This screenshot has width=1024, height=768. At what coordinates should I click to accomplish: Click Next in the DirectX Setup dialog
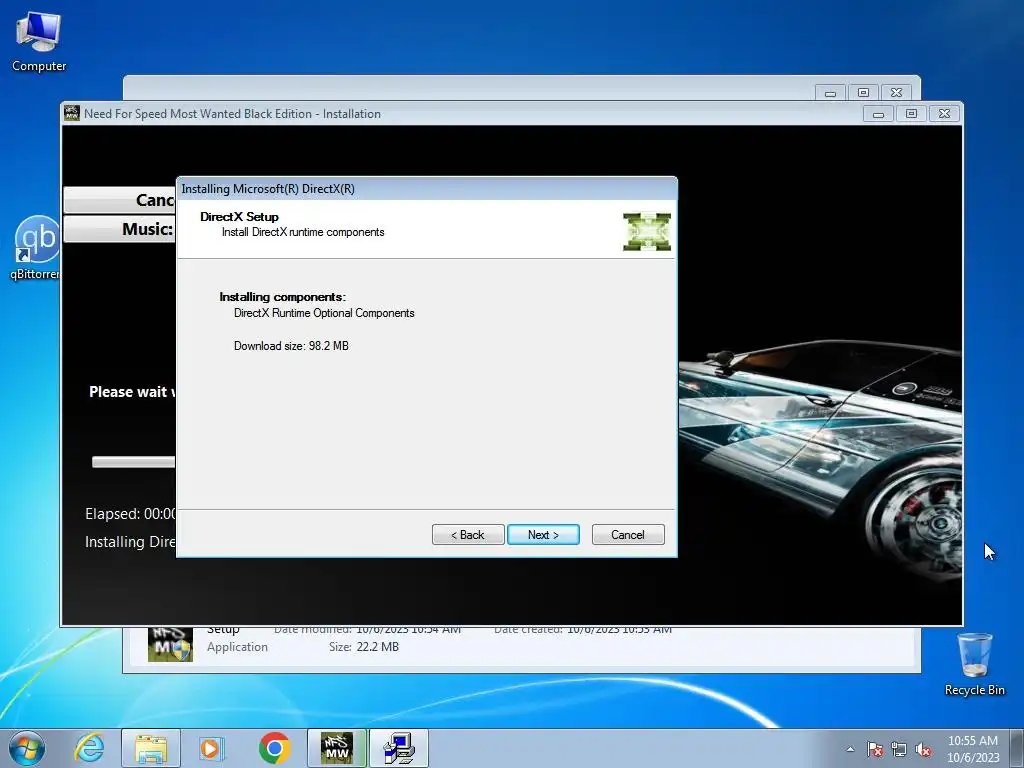click(x=543, y=534)
